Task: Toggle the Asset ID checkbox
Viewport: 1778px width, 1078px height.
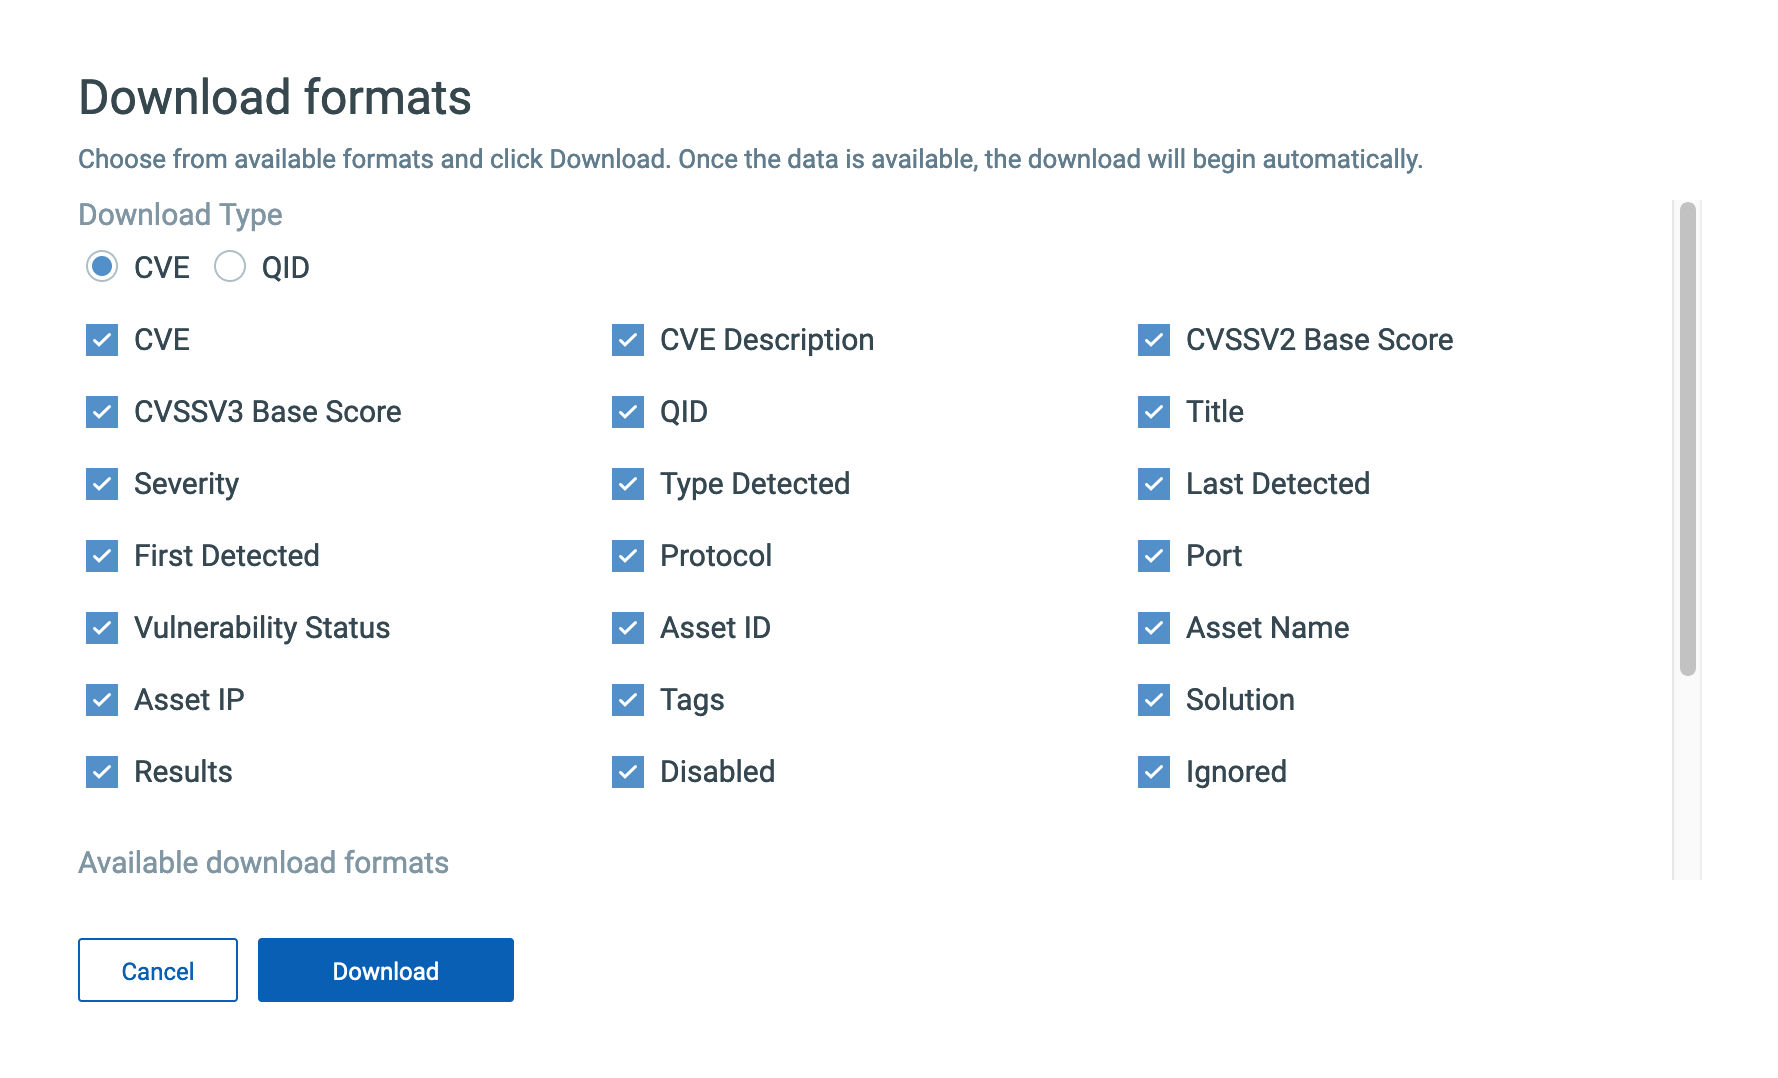Action: [628, 628]
